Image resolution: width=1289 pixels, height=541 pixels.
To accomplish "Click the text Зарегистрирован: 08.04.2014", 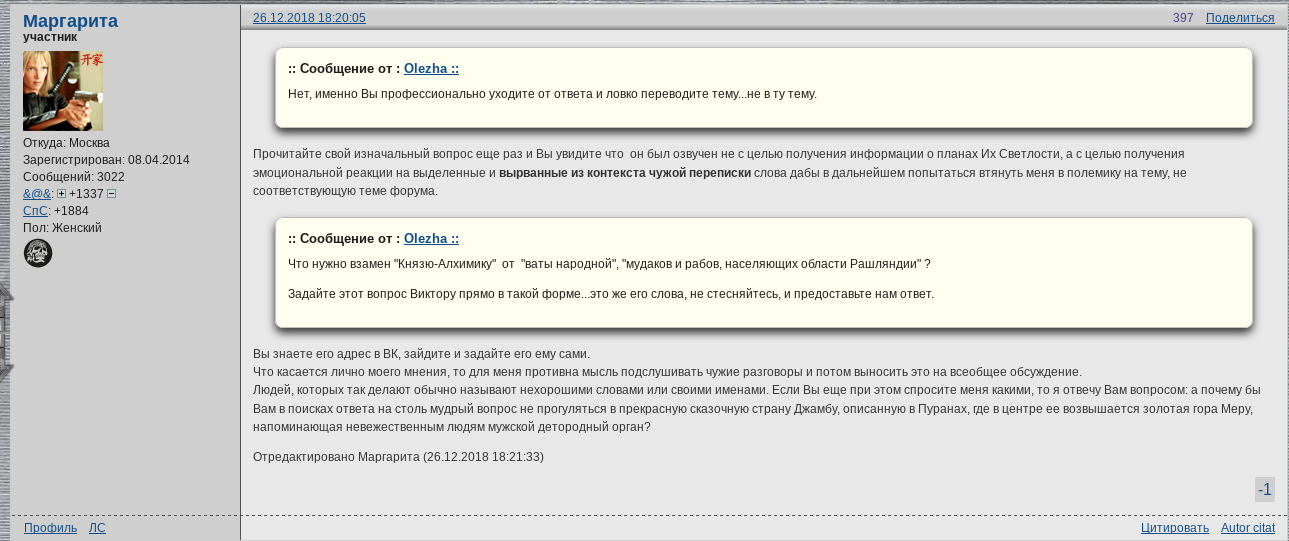I will (x=106, y=160).
